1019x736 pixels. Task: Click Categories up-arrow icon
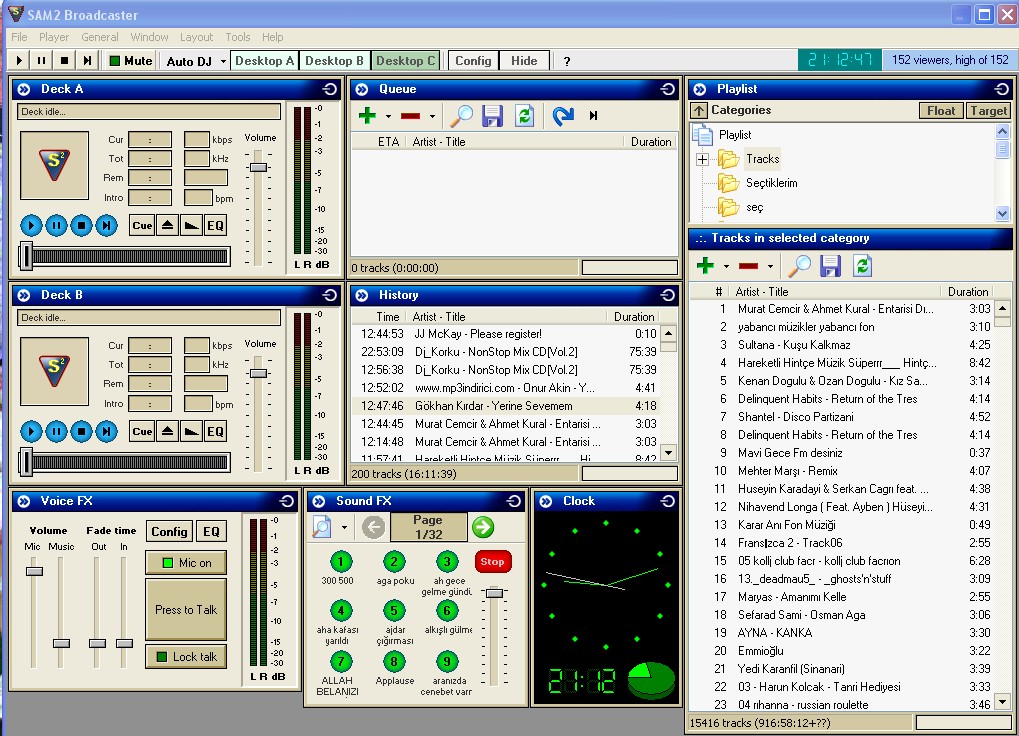tap(699, 110)
